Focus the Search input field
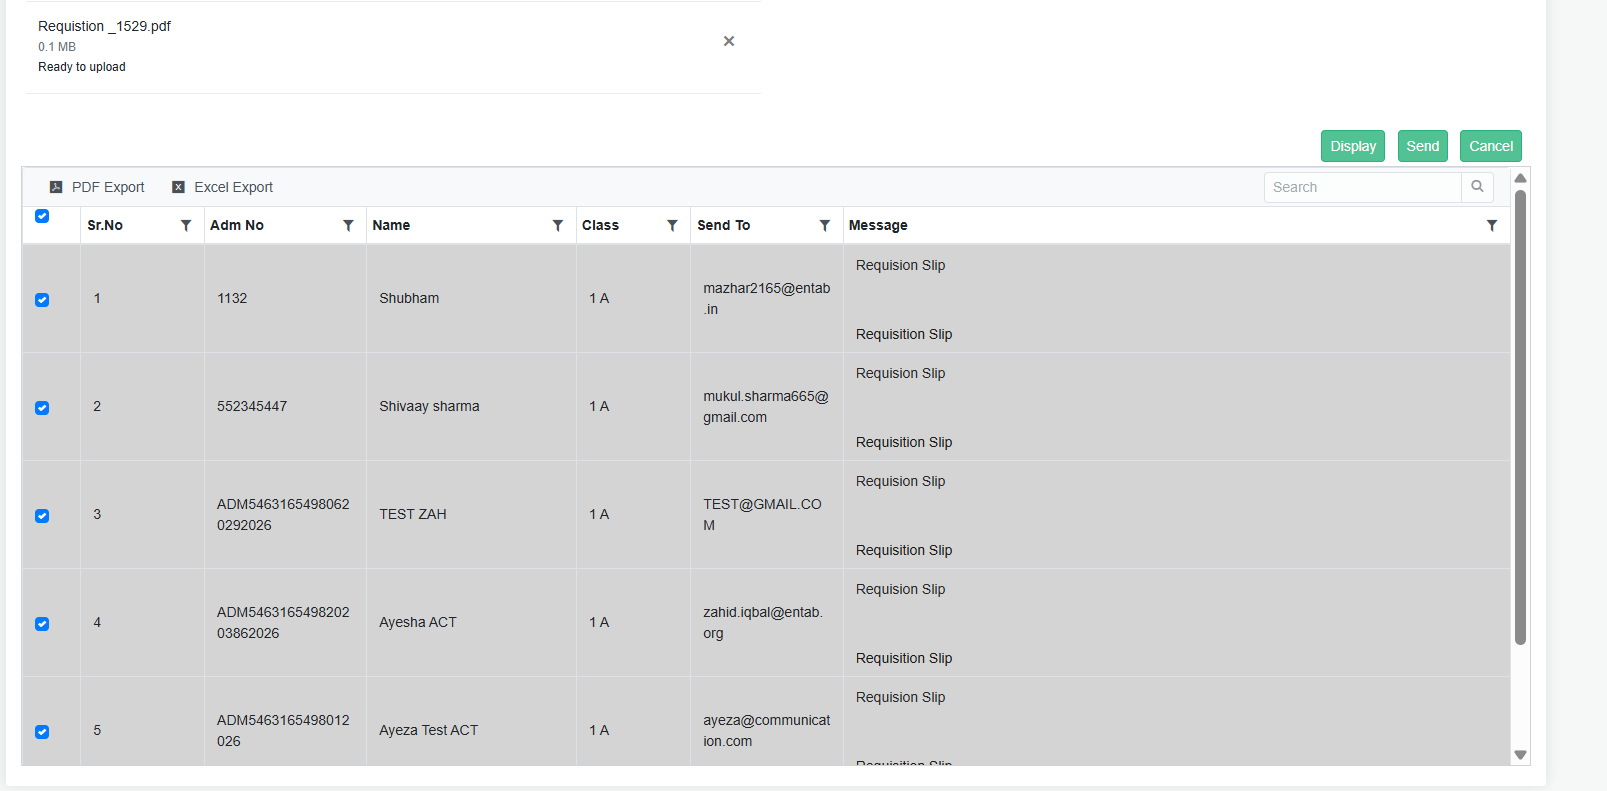1607x791 pixels. (x=1362, y=187)
